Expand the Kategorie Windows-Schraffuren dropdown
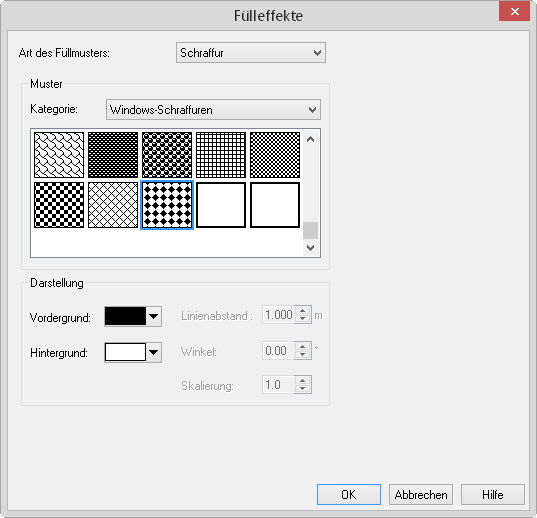Image resolution: width=537 pixels, height=518 pixels. [x=213, y=110]
